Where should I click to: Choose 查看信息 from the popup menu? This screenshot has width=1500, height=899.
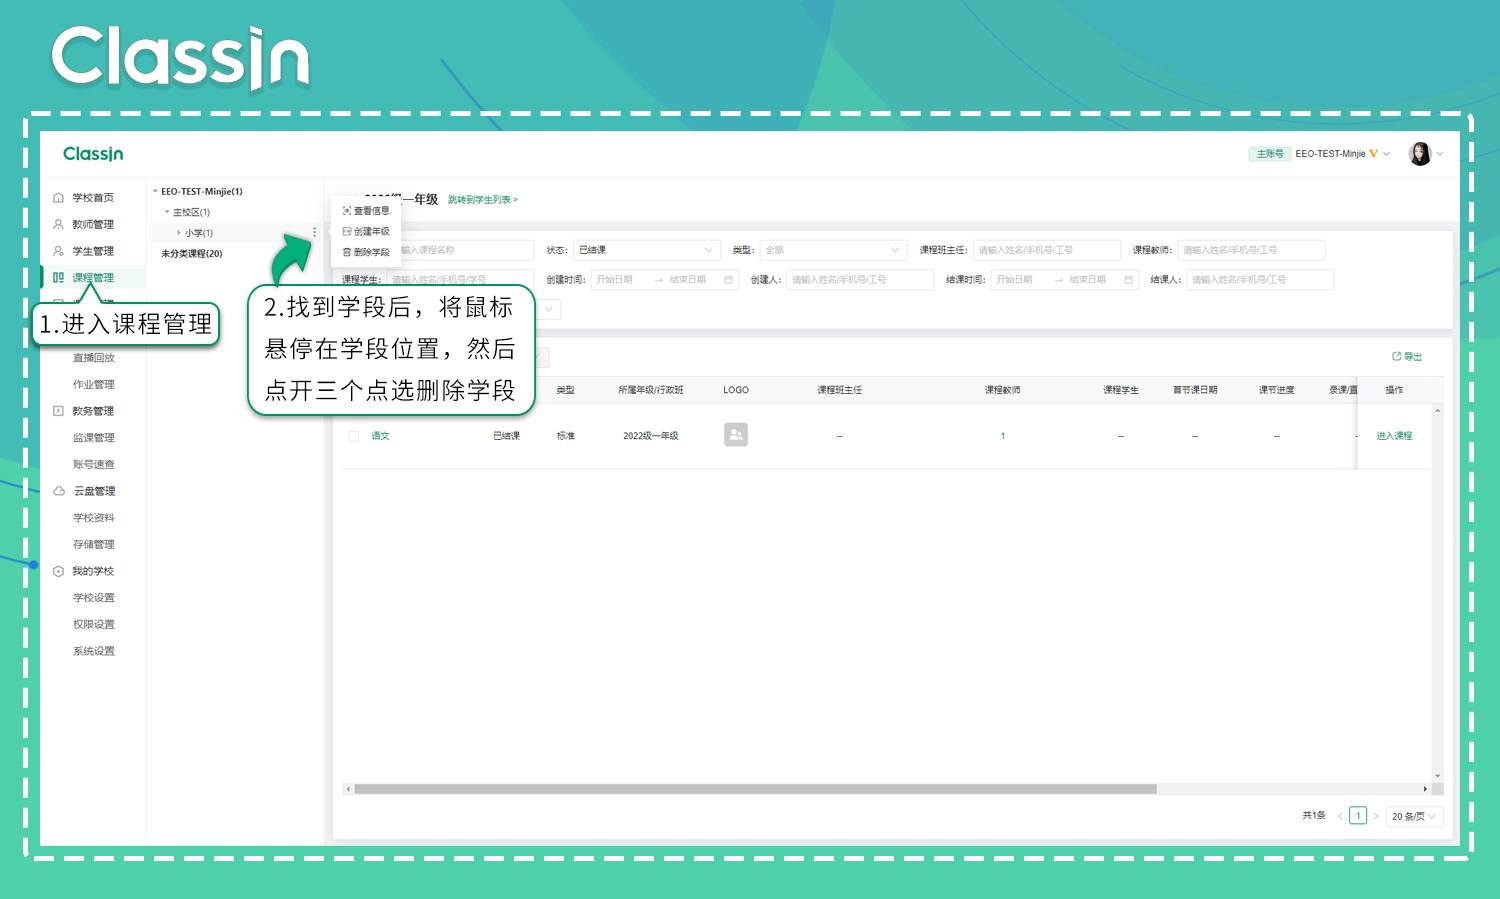click(366, 211)
